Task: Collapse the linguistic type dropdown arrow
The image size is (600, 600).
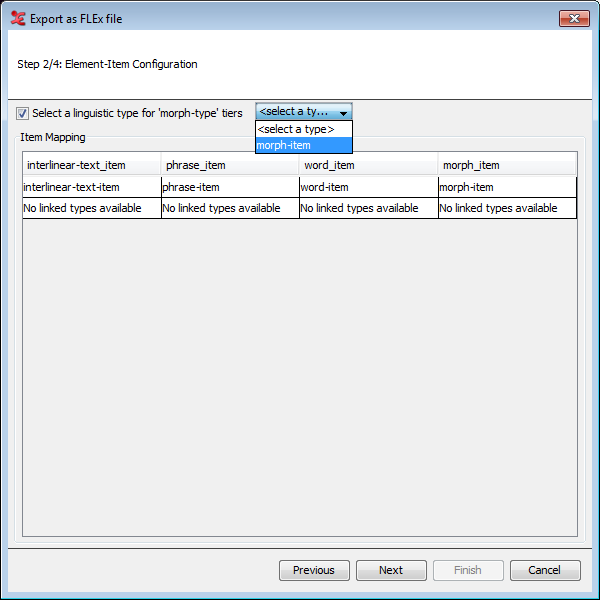Action: (343, 113)
